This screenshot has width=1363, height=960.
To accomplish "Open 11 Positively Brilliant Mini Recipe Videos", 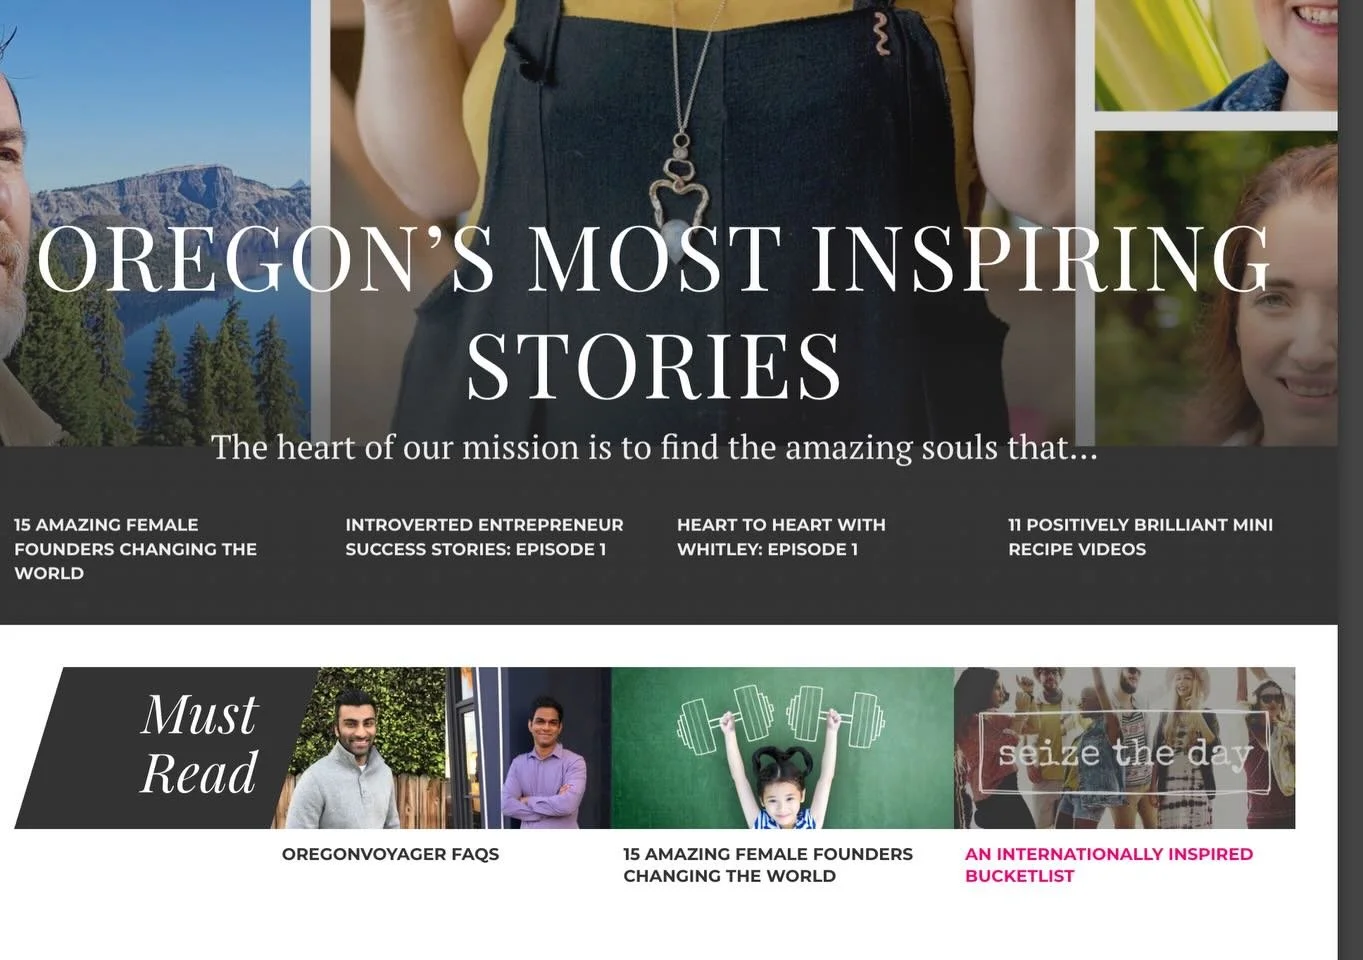I will pyautogui.click(x=1140, y=537).
